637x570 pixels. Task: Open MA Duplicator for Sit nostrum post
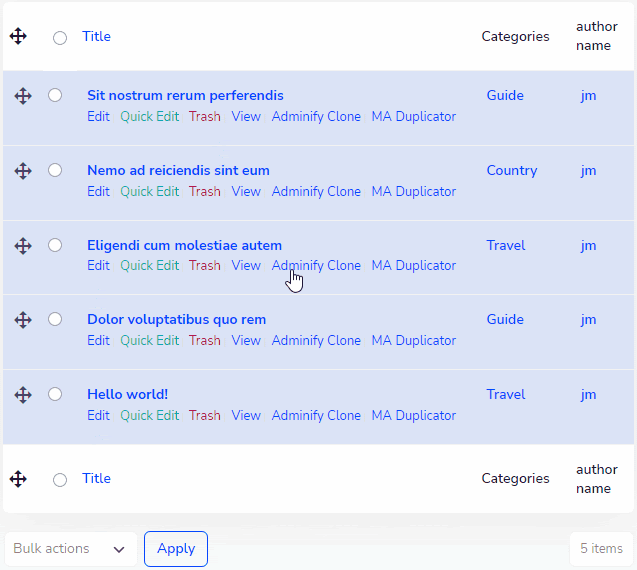click(413, 117)
